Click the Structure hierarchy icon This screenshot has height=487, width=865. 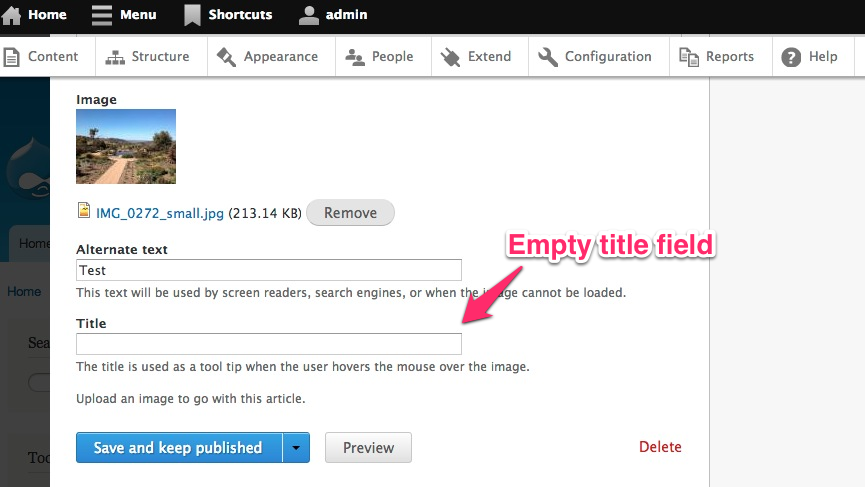click(115, 57)
